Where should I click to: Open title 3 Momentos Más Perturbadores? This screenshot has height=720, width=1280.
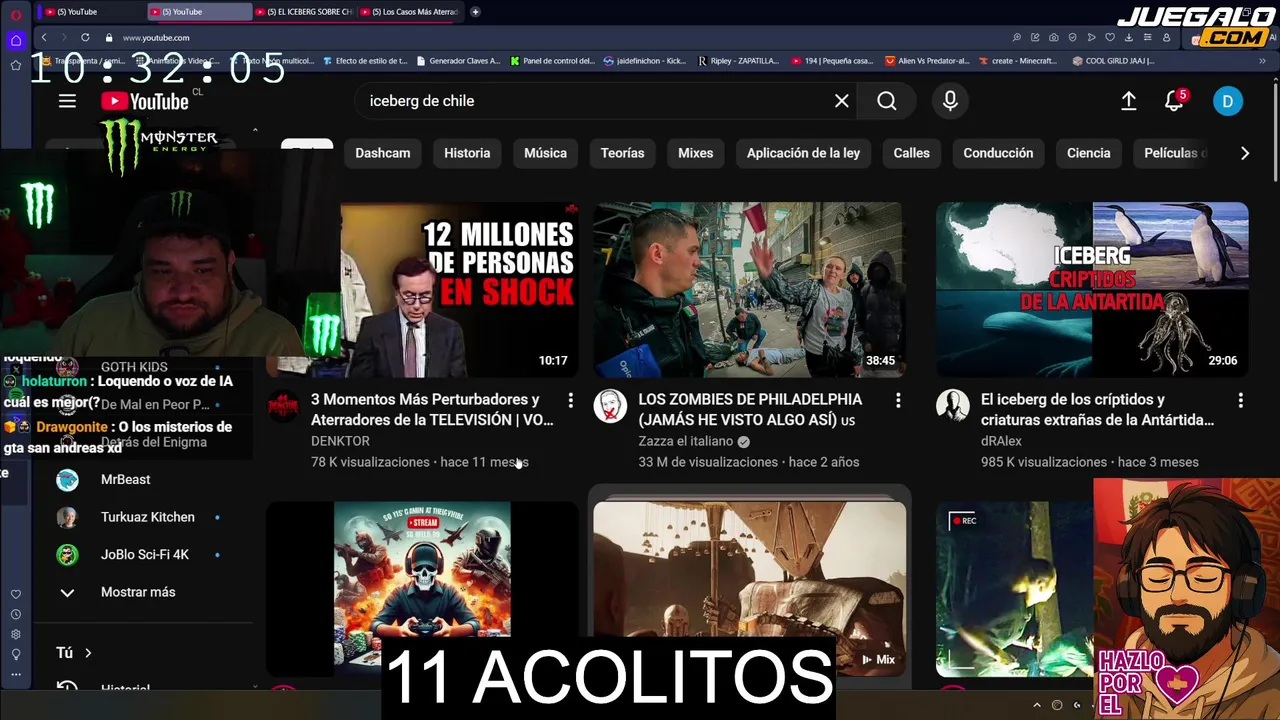[432, 410]
